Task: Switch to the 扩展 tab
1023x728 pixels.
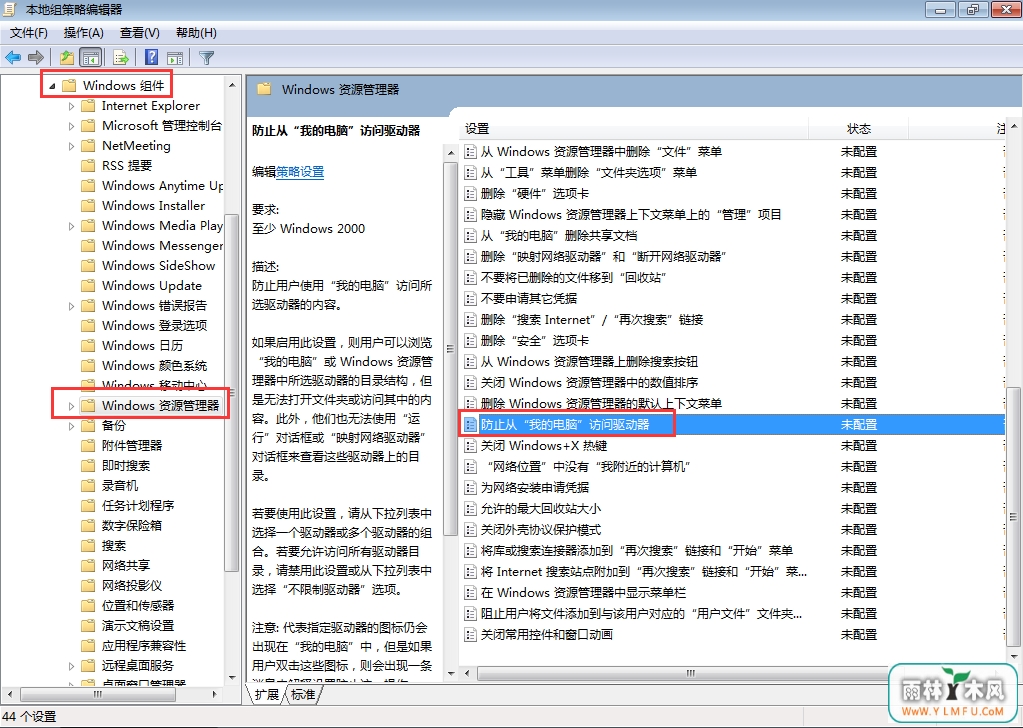Action: pyautogui.click(x=266, y=695)
